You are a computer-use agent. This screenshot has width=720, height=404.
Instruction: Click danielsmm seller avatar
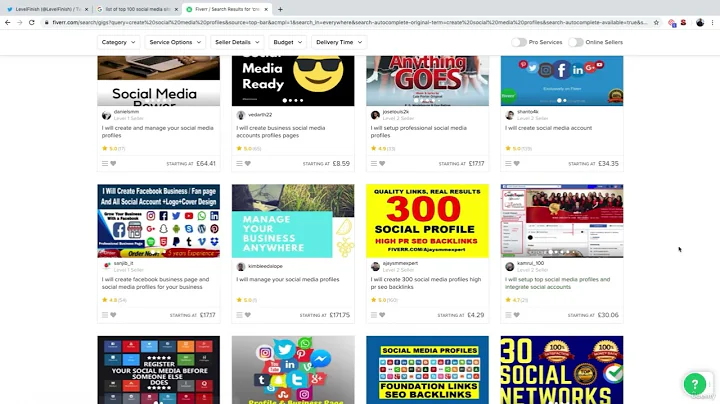pos(107,115)
